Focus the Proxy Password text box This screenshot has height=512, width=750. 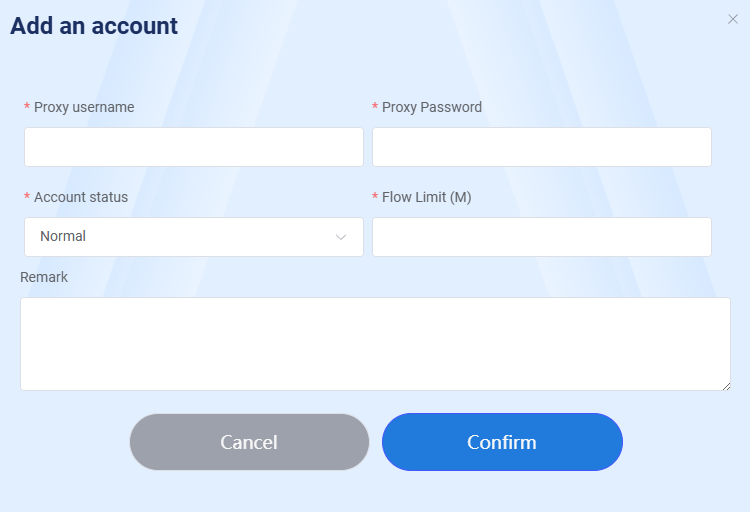coord(542,147)
